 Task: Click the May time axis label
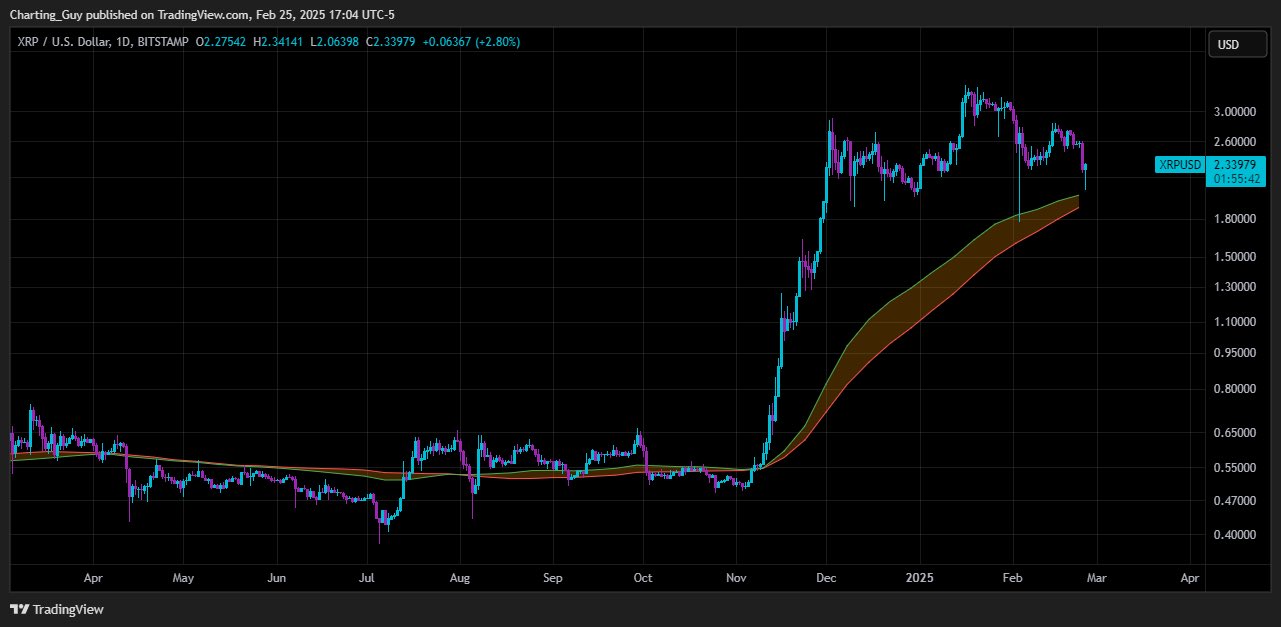click(x=183, y=578)
